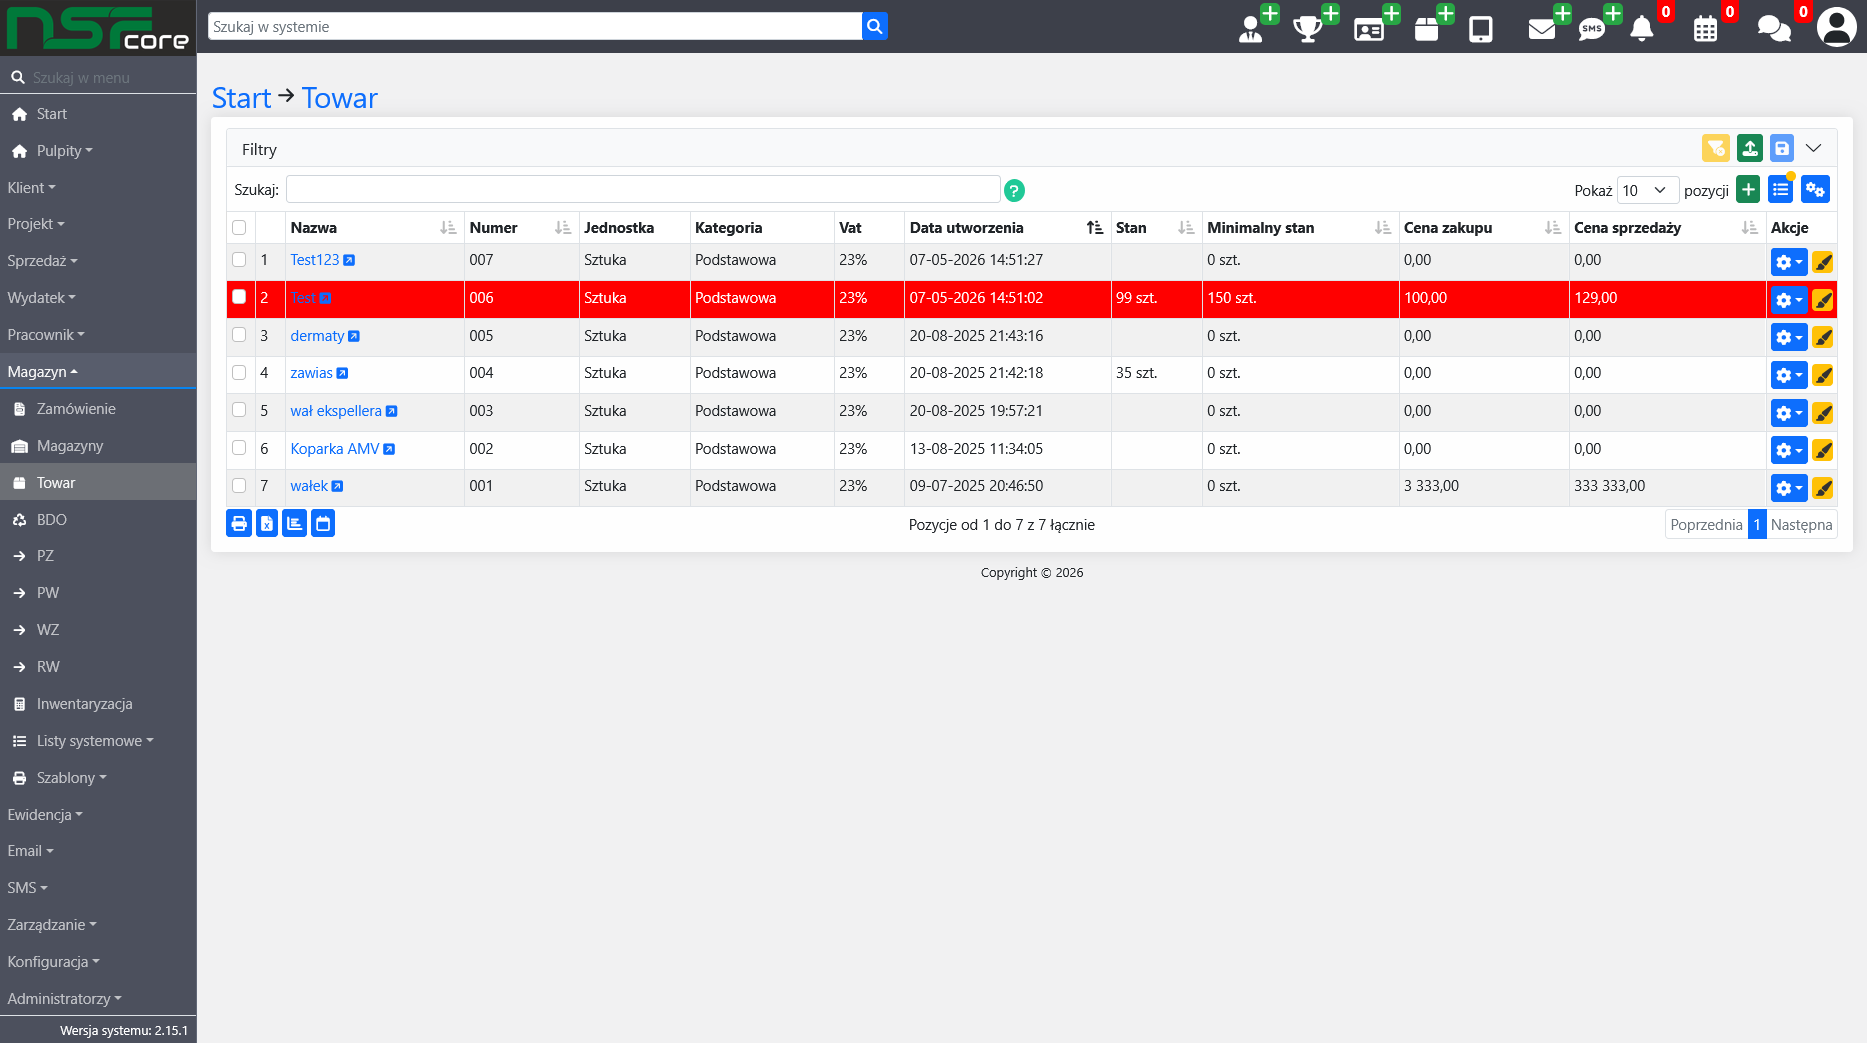Export table to Excel icon
The width and height of the screenshot is (1867, 1043).
(267, 523)
